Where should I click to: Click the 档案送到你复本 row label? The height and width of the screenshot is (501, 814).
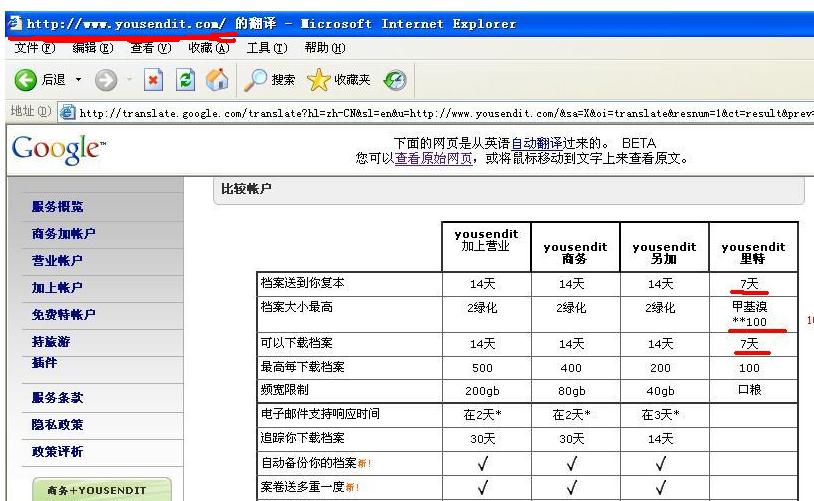click(x=302, y=283)
